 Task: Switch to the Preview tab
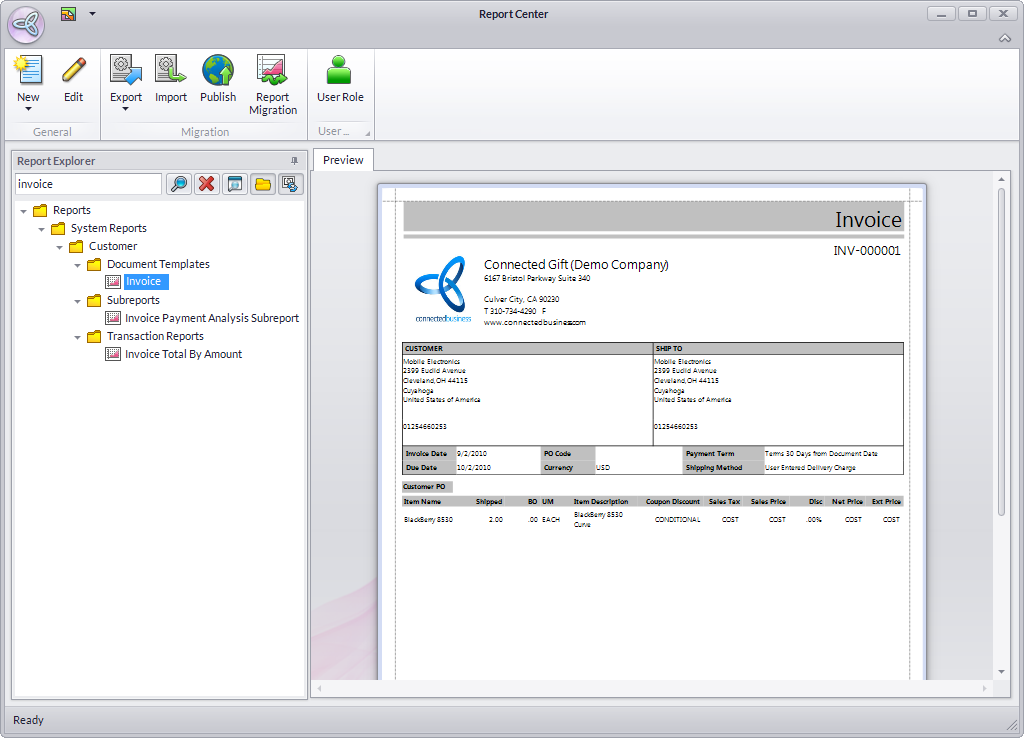(x=343, y=160)
